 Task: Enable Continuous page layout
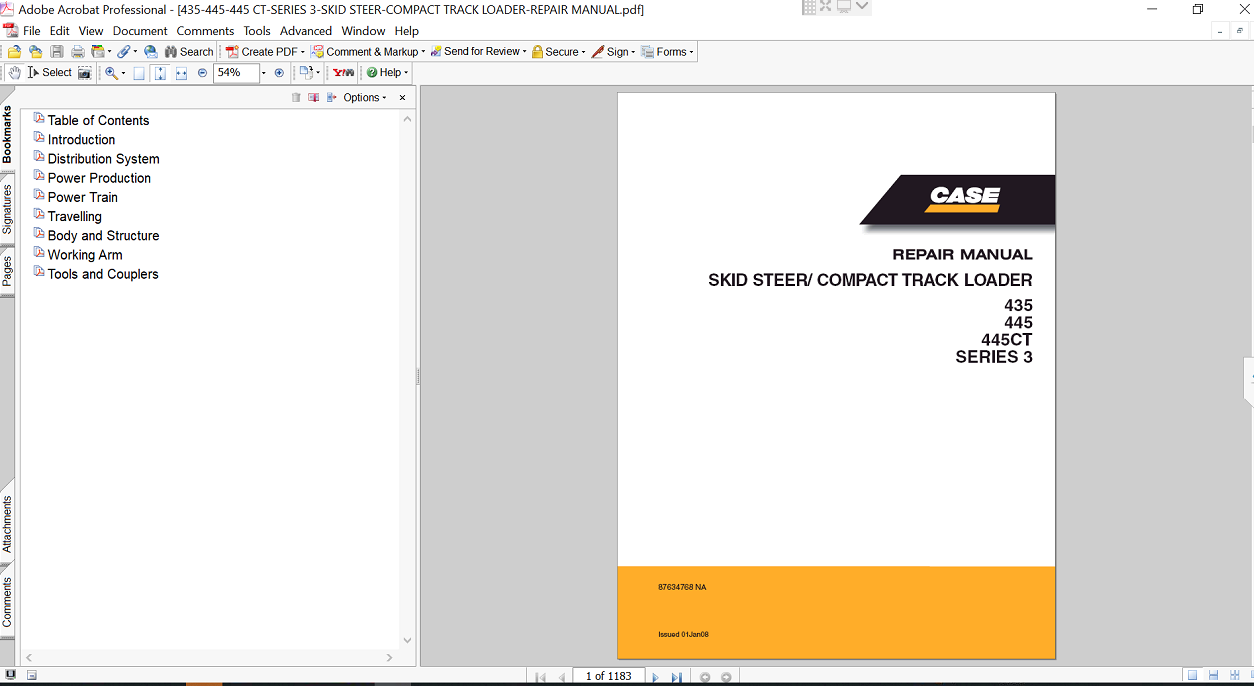(1213, 676)
